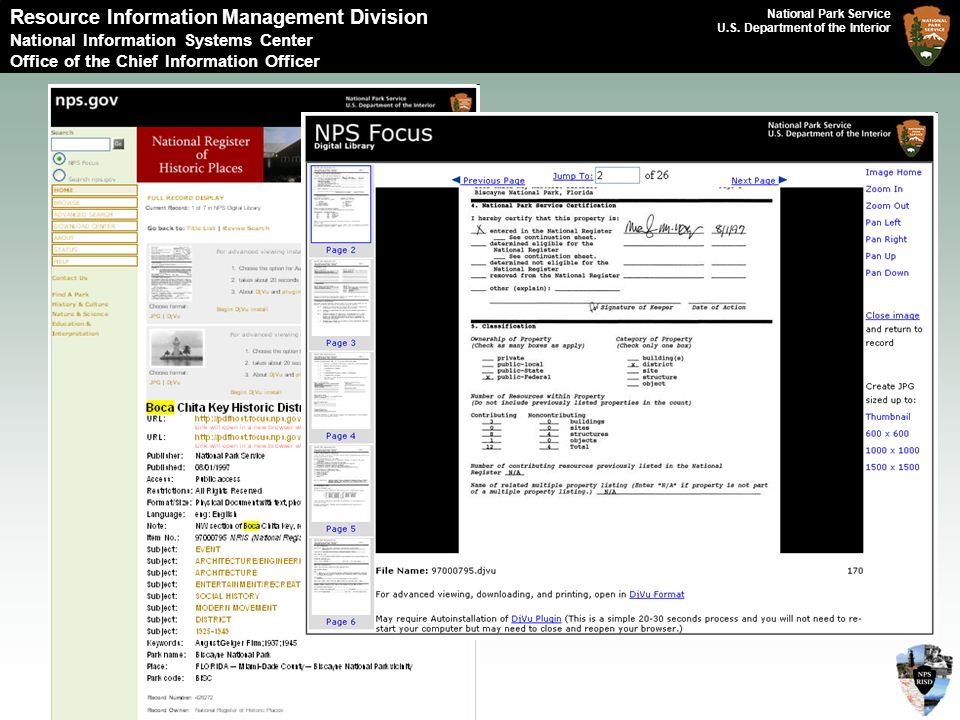Open the DjVu Format link
The height and width of the screenshot is (720, 960).
(x=656, y=594)
